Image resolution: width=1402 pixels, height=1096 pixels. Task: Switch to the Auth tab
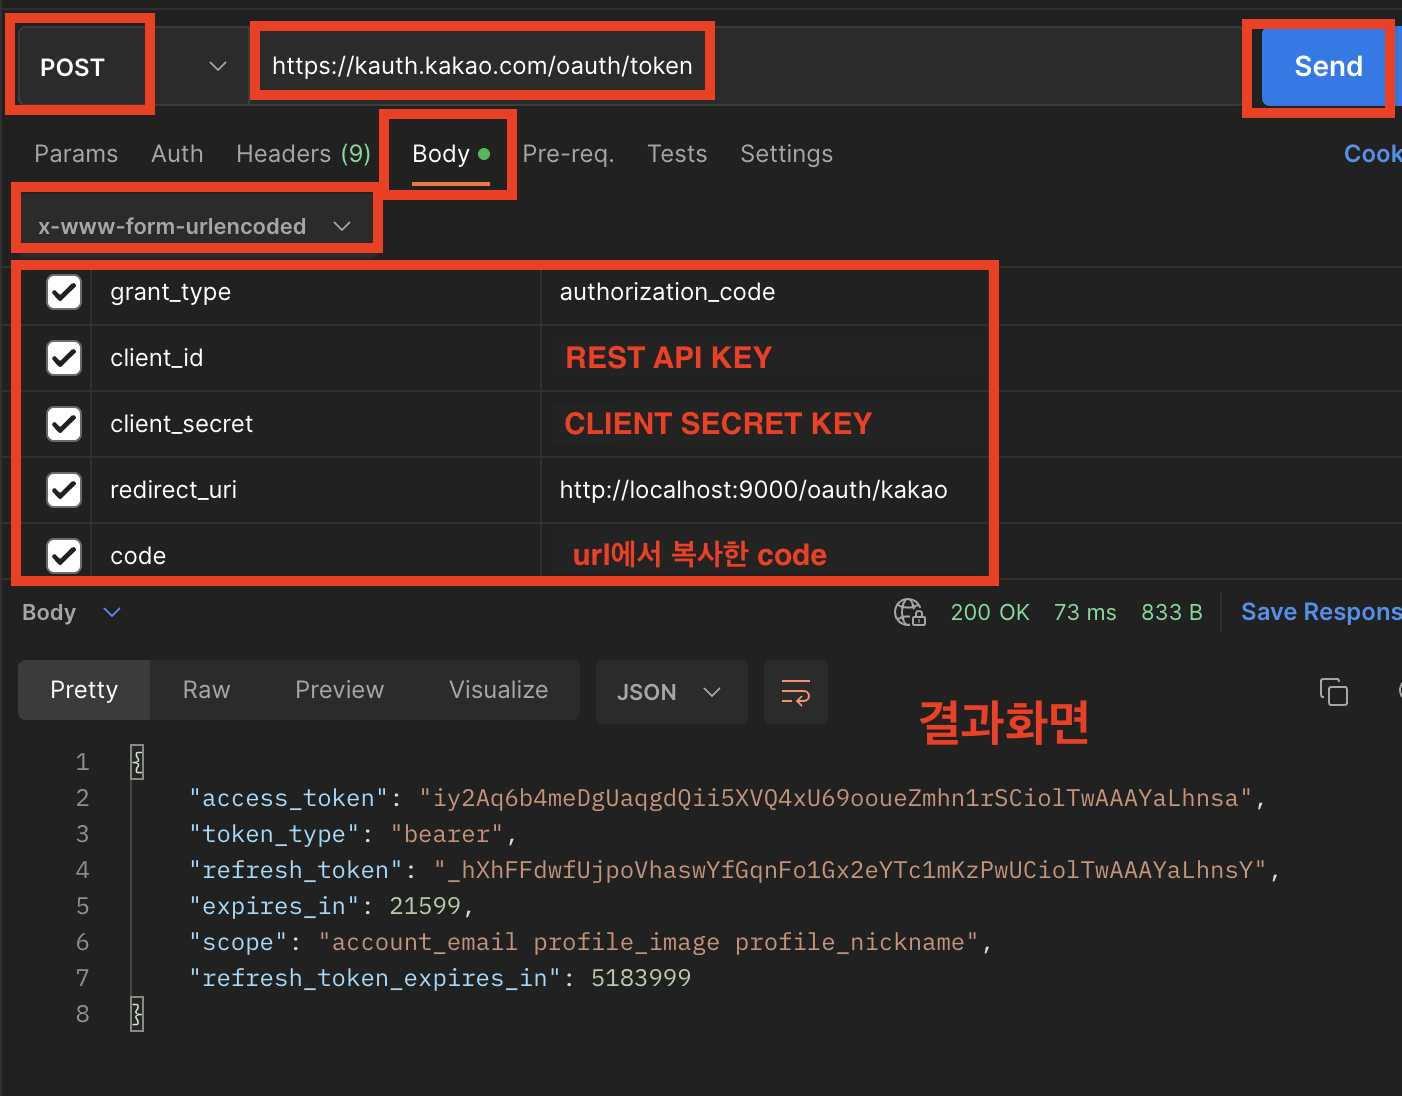[x=177, y=154]
